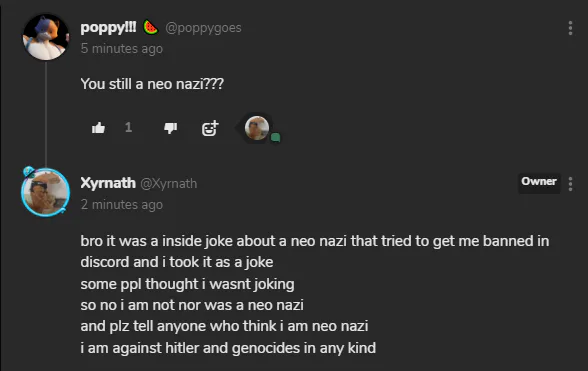
Task: Visit the @Xyrnath handle
Action: (x=169, y=183)
